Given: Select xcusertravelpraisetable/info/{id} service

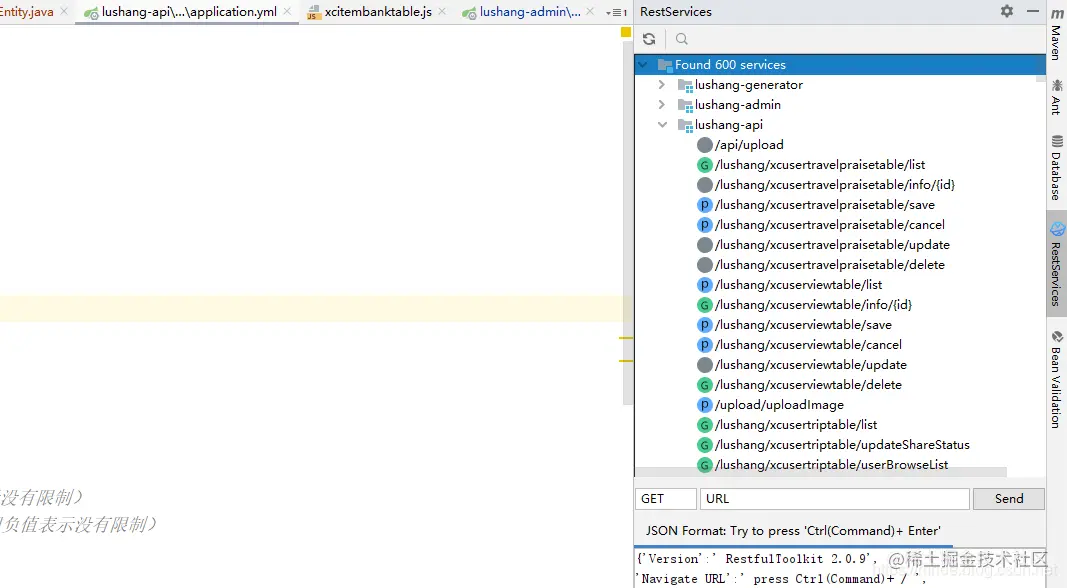Looking at the screenshot, I should (835, 185).
